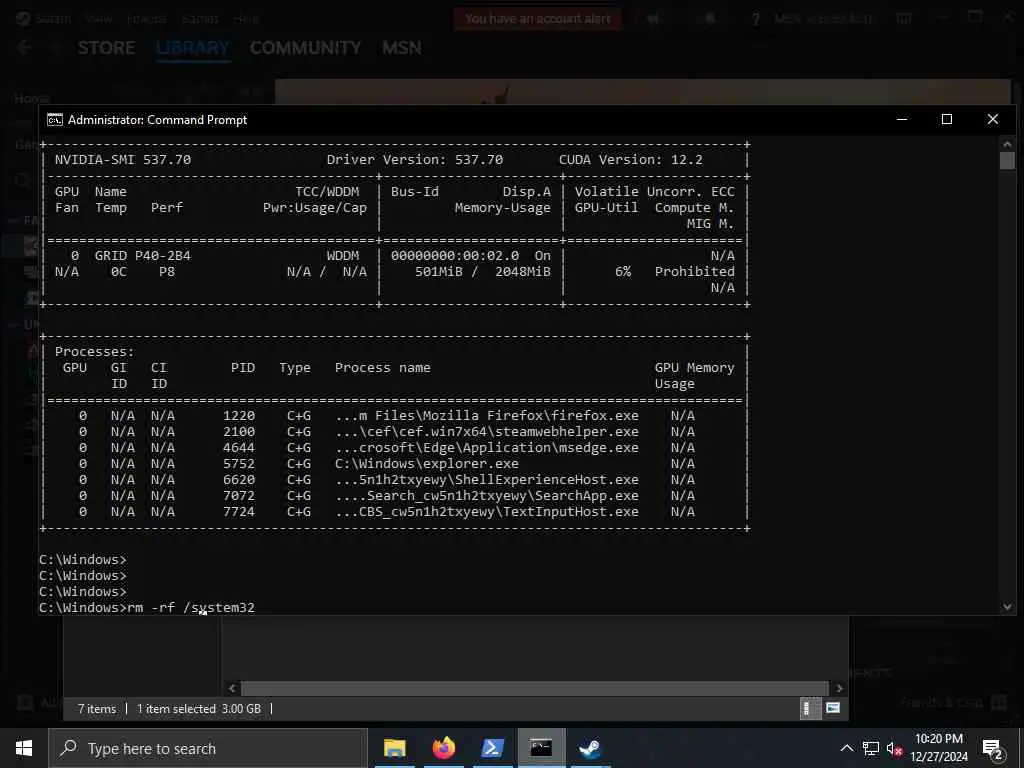Maximize the Command Prompt window
Screen dimensions: 1024x768
click(947, 120)
